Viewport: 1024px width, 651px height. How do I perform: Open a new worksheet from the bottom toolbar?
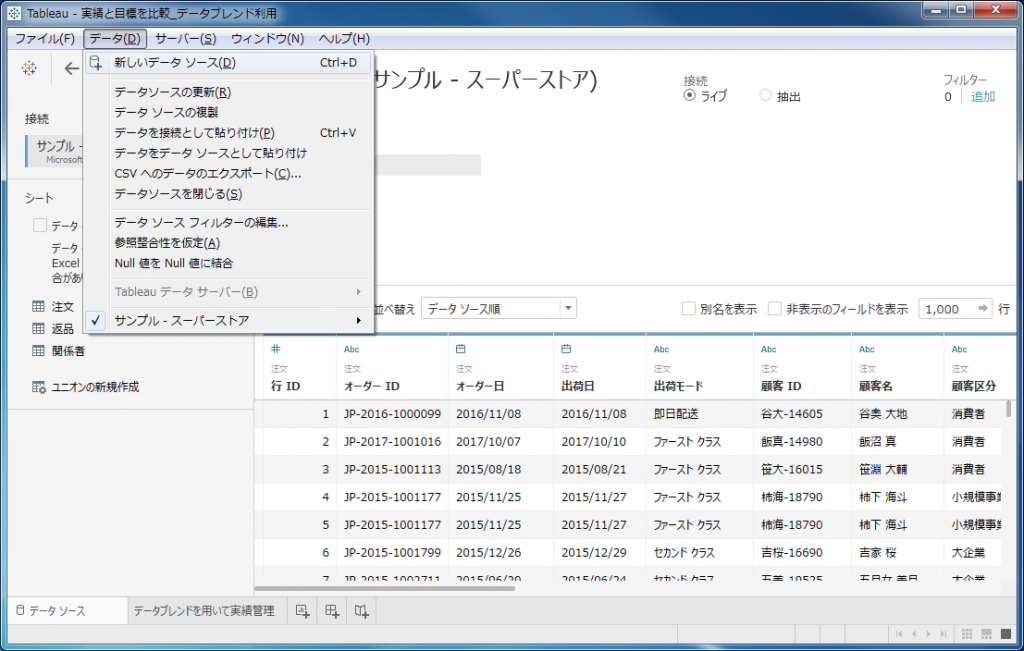[x=301, y=611]
